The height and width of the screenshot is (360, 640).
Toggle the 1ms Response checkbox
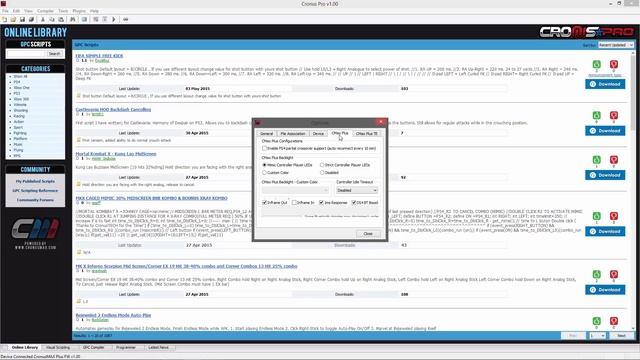tap(321, 202)
